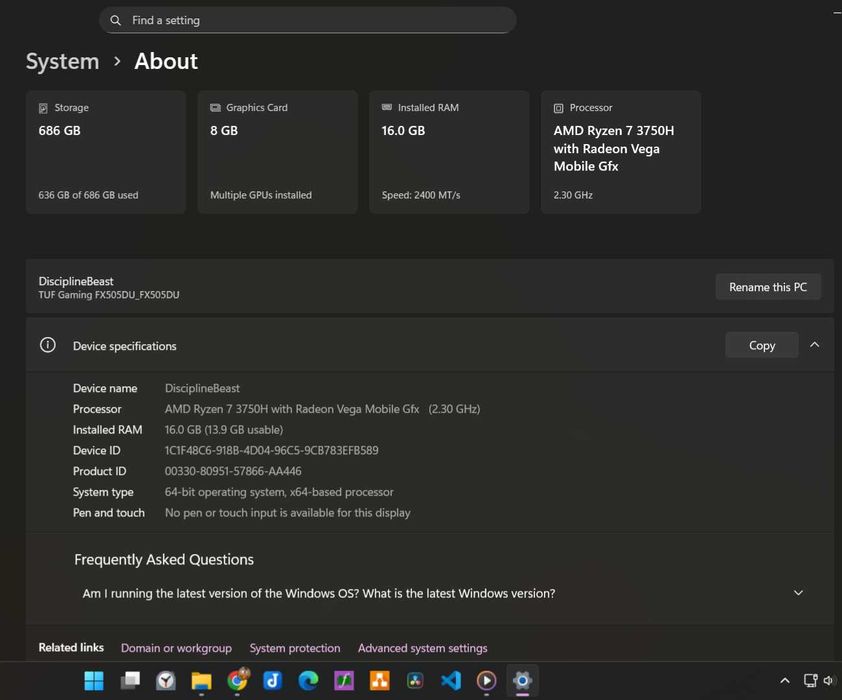
Task: Open Advanced system settings link
Action: coord(423,648)
